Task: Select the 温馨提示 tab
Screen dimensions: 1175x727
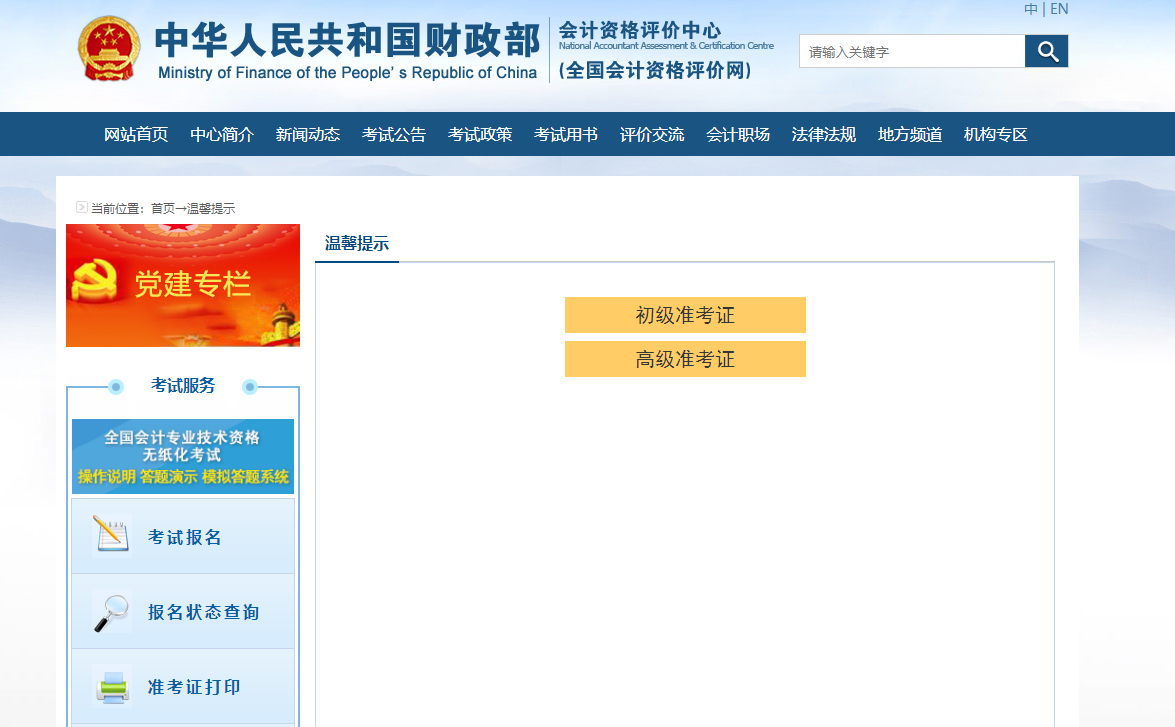Action: coord(357,243)
